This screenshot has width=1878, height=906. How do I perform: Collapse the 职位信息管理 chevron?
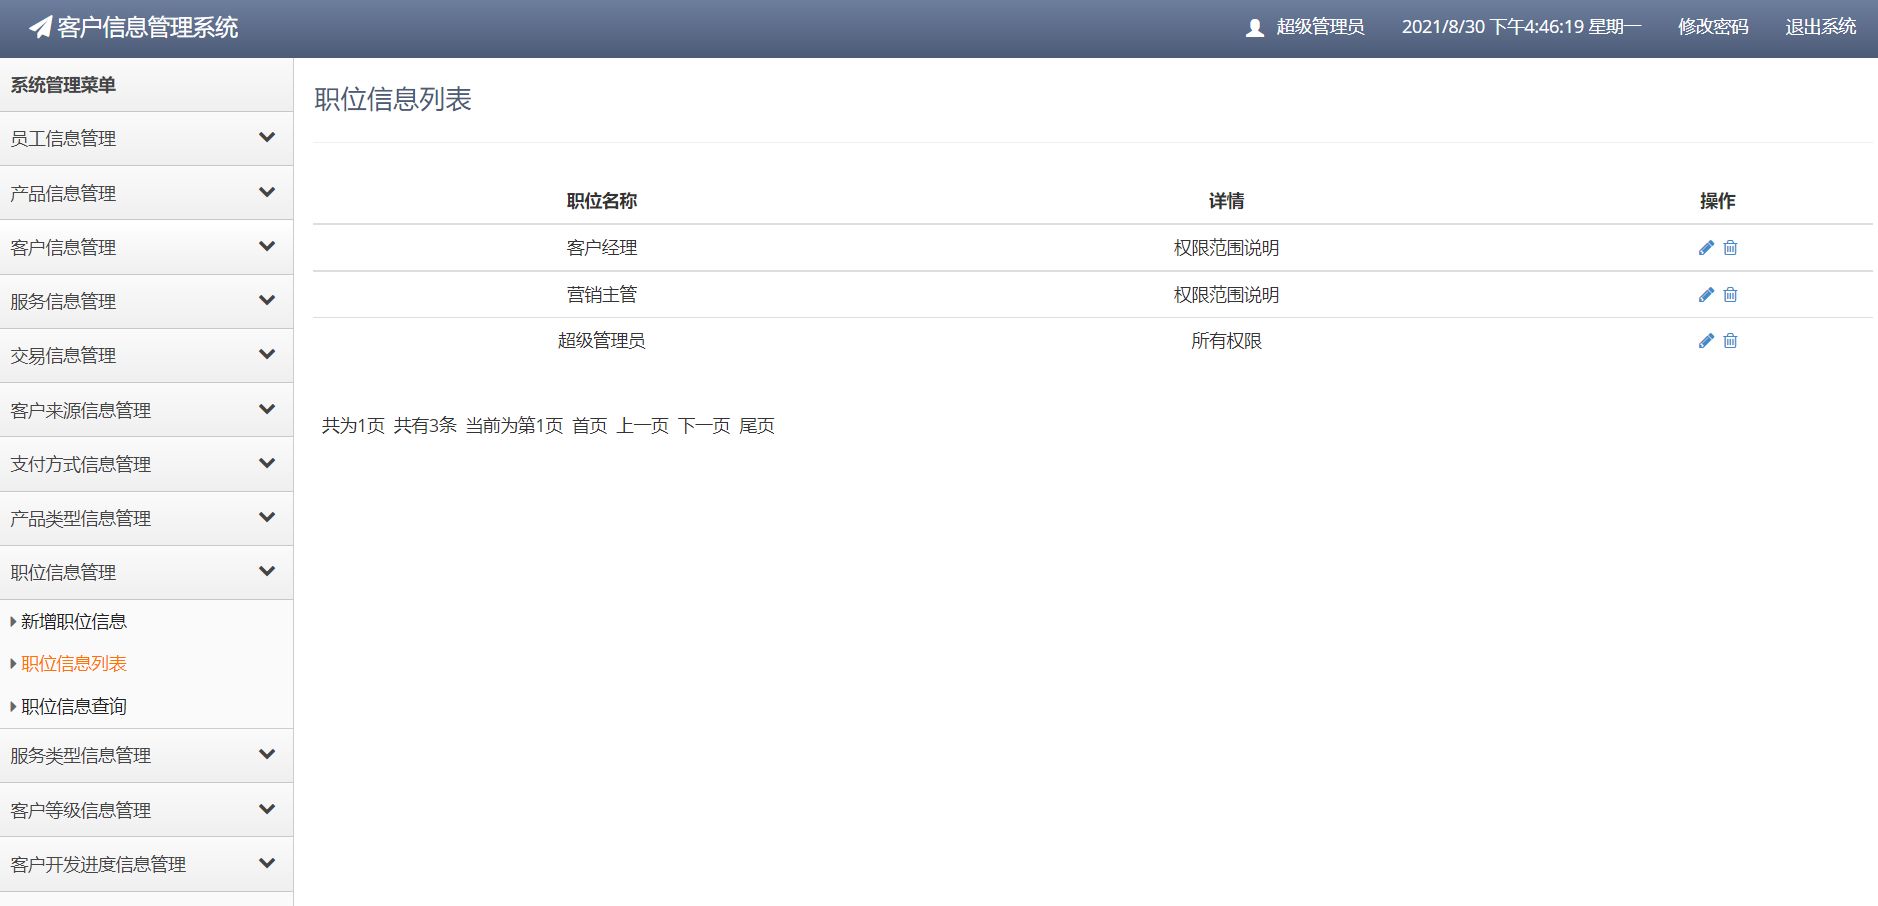click(x=267, y=571)
